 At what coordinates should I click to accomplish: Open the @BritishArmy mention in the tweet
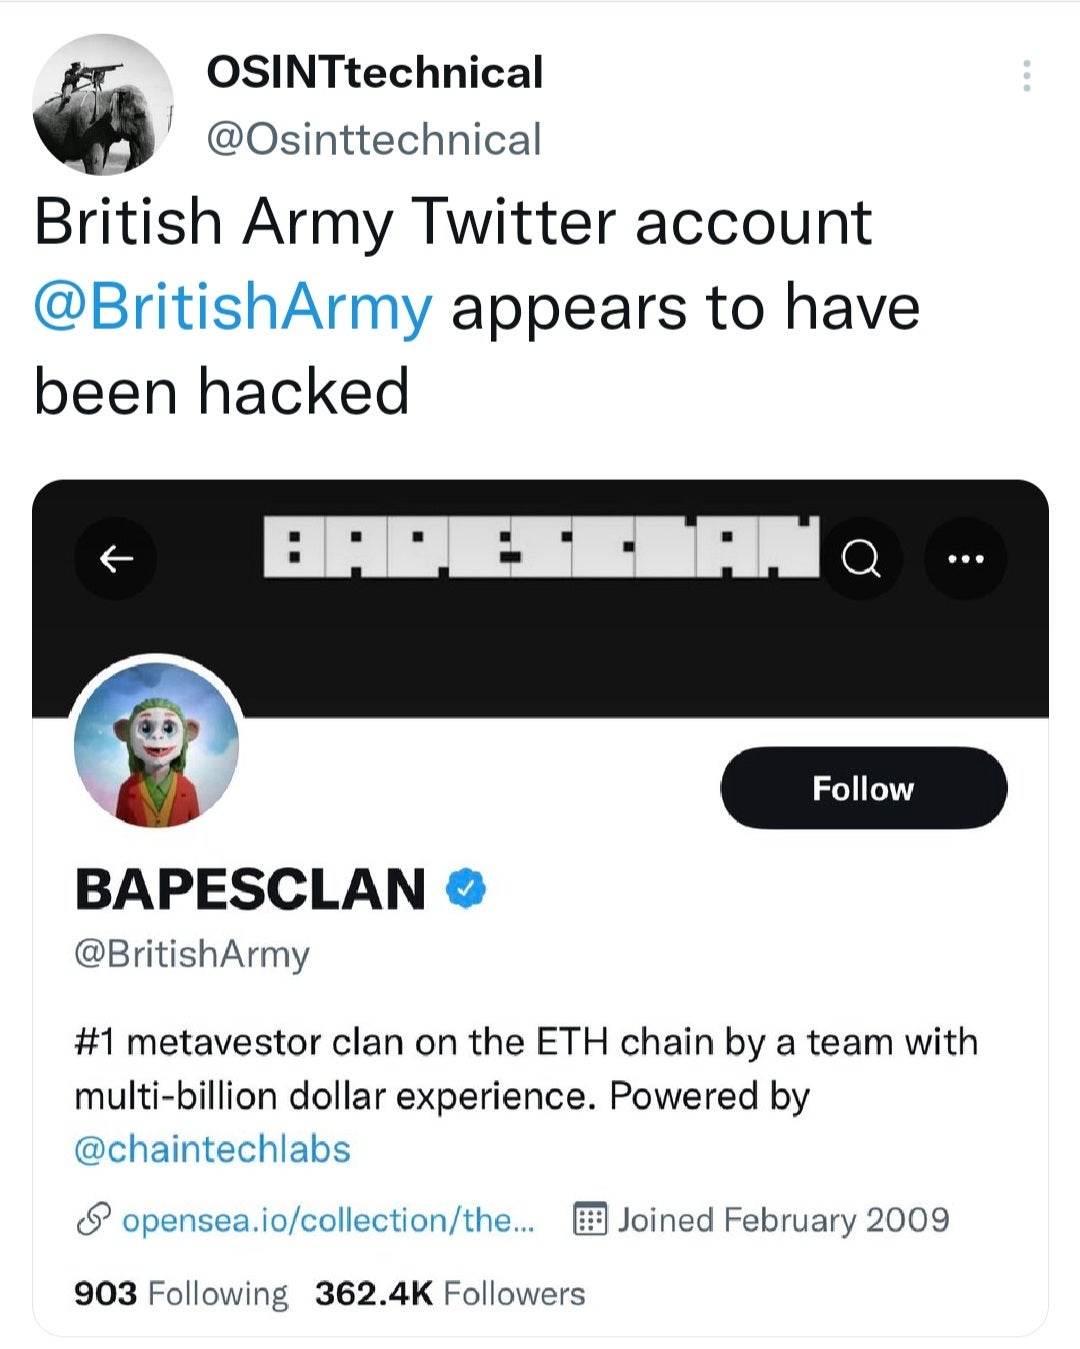click(233, 307)
